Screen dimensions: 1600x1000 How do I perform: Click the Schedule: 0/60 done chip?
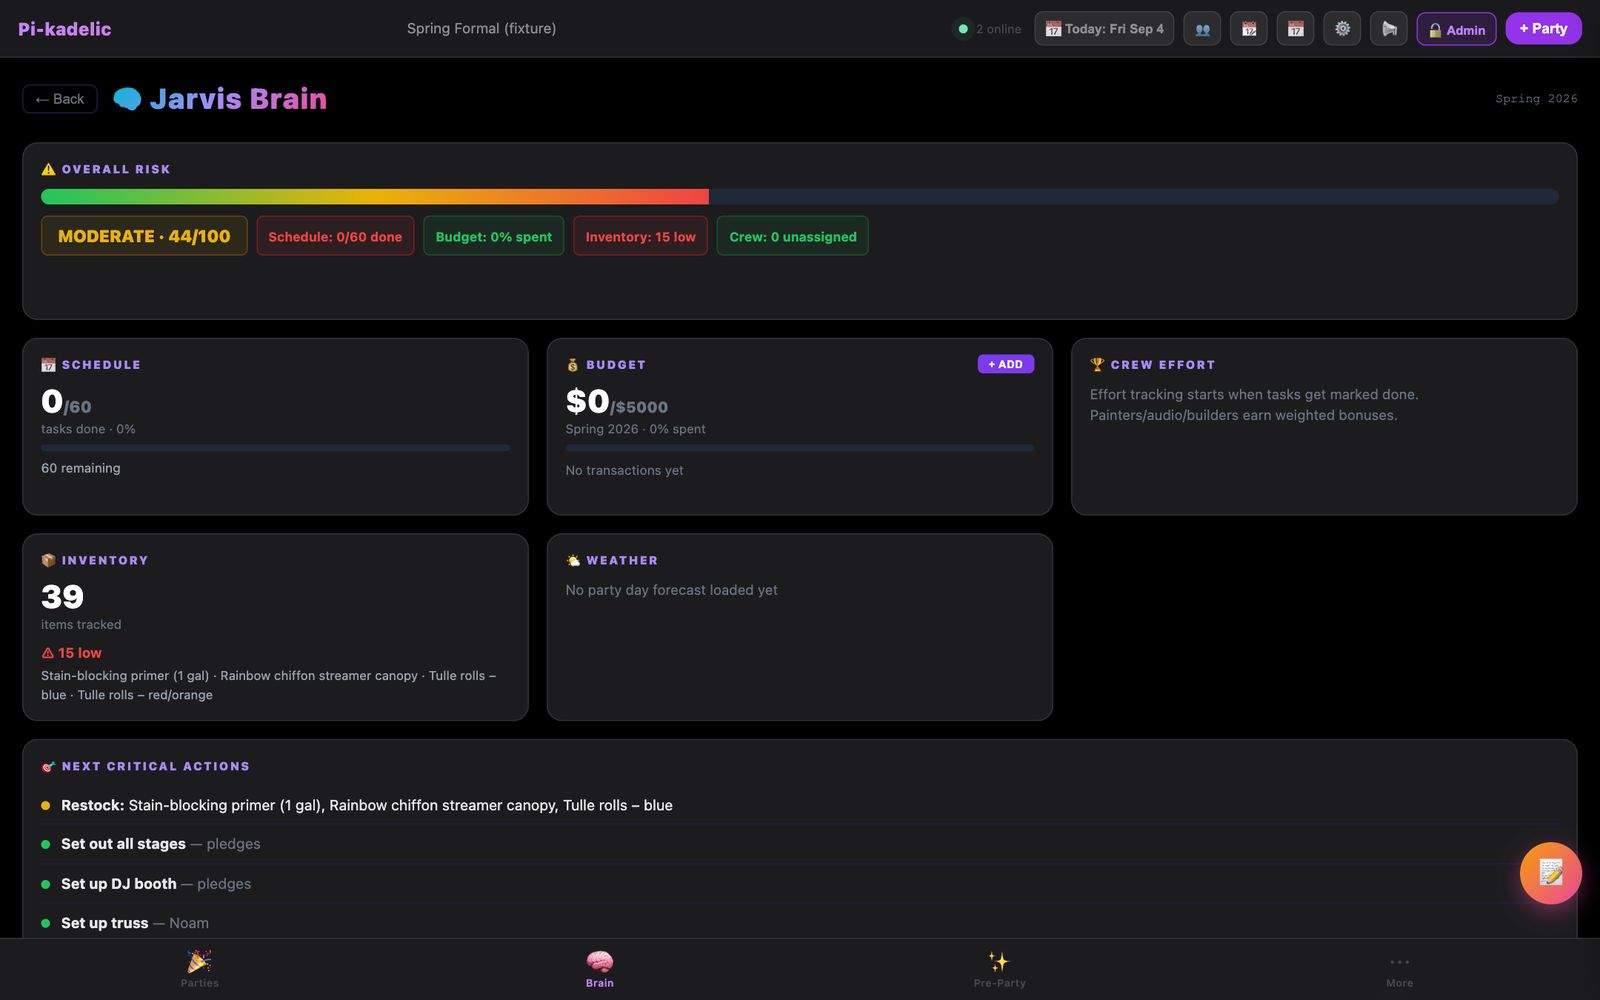tap(335, 236)
